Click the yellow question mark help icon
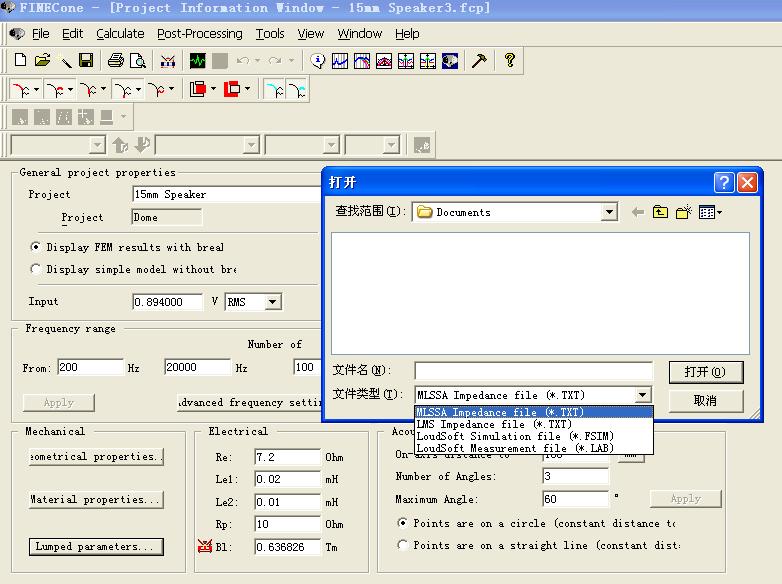This screenshot has width=782, height=584. tap(509, 61)
